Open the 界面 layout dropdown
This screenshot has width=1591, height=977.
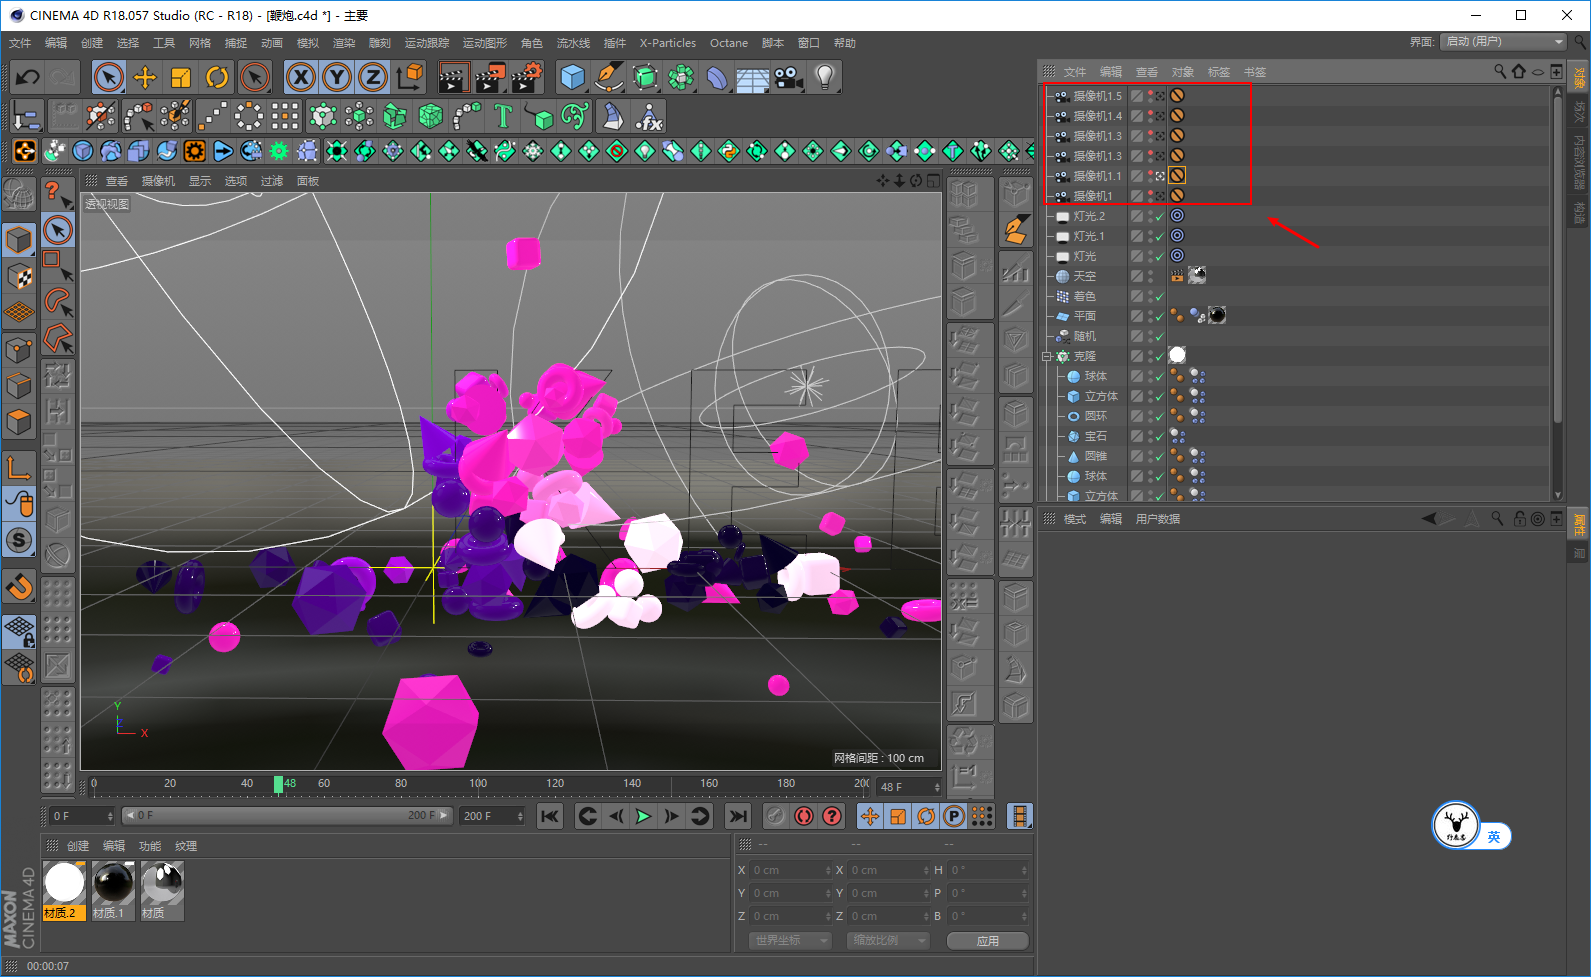(1504, 41)
